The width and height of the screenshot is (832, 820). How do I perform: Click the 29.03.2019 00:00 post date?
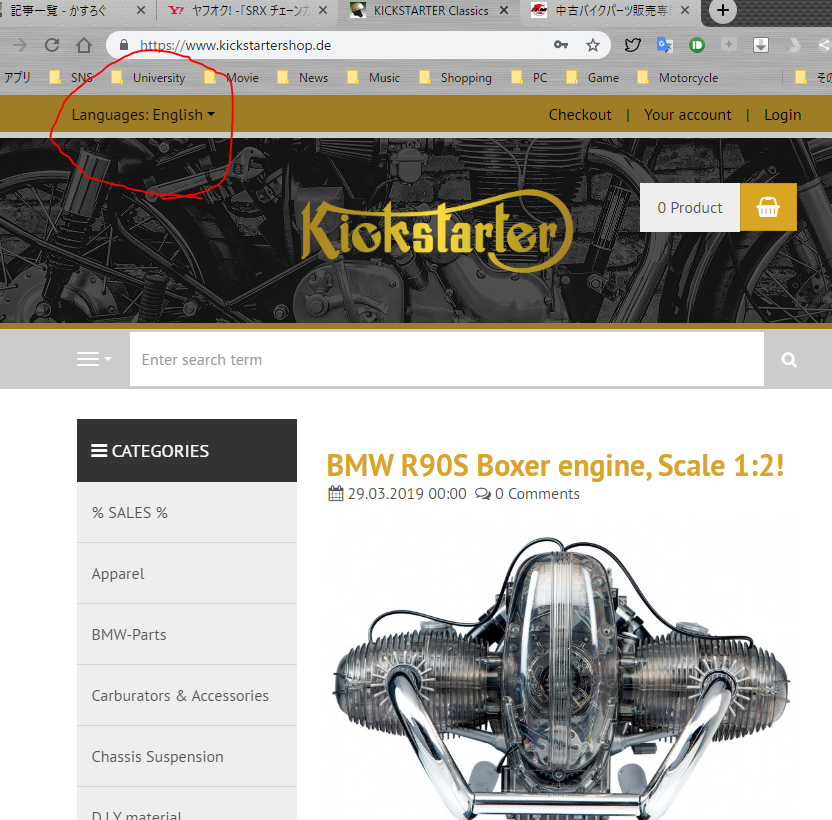click(x=397, y=494)
